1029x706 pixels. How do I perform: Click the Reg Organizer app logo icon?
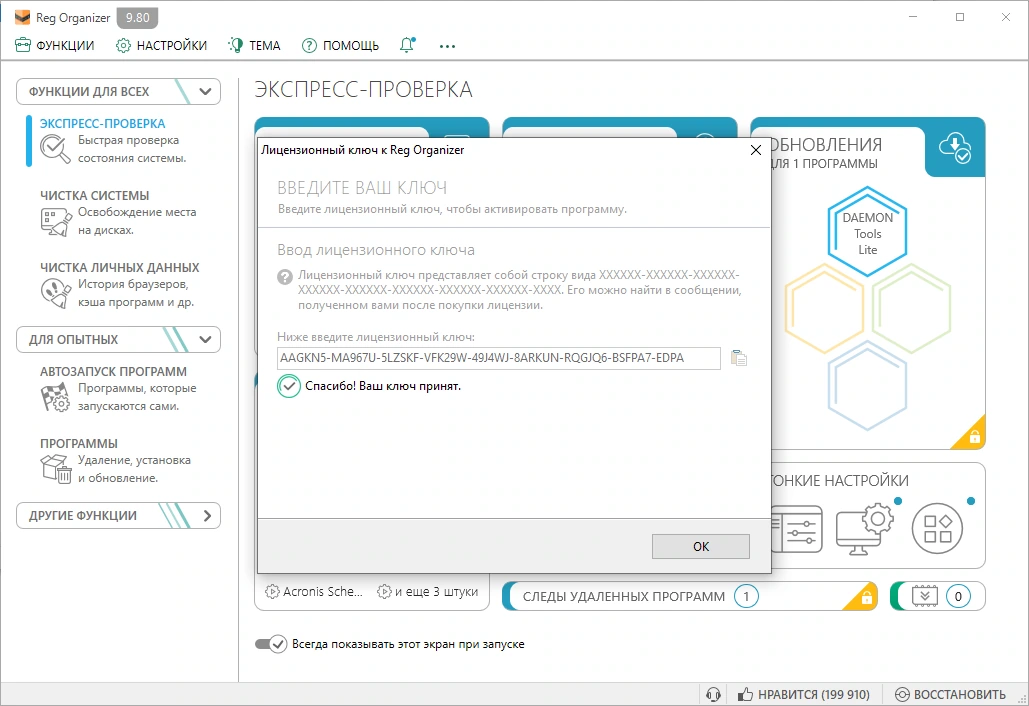tap(22, 17)
